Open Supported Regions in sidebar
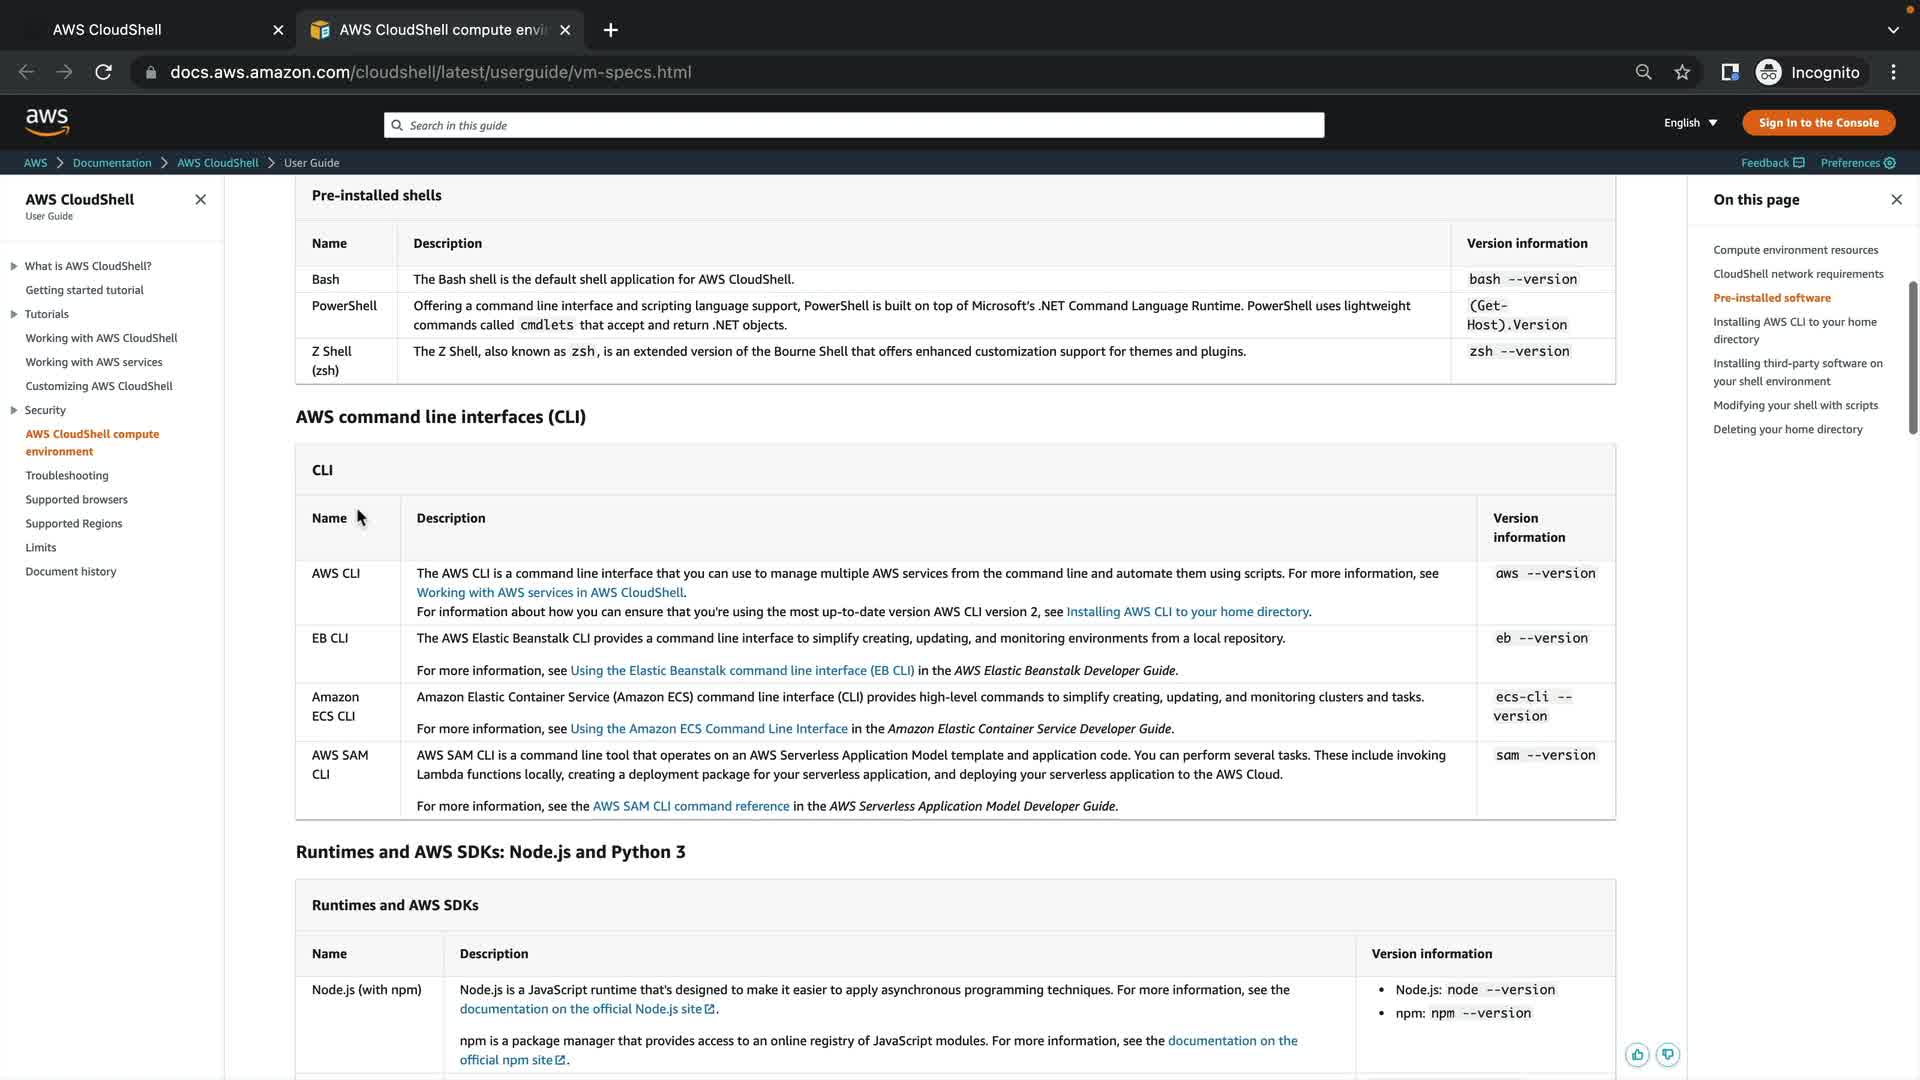1920x1080 pixels. coord(74,524)
